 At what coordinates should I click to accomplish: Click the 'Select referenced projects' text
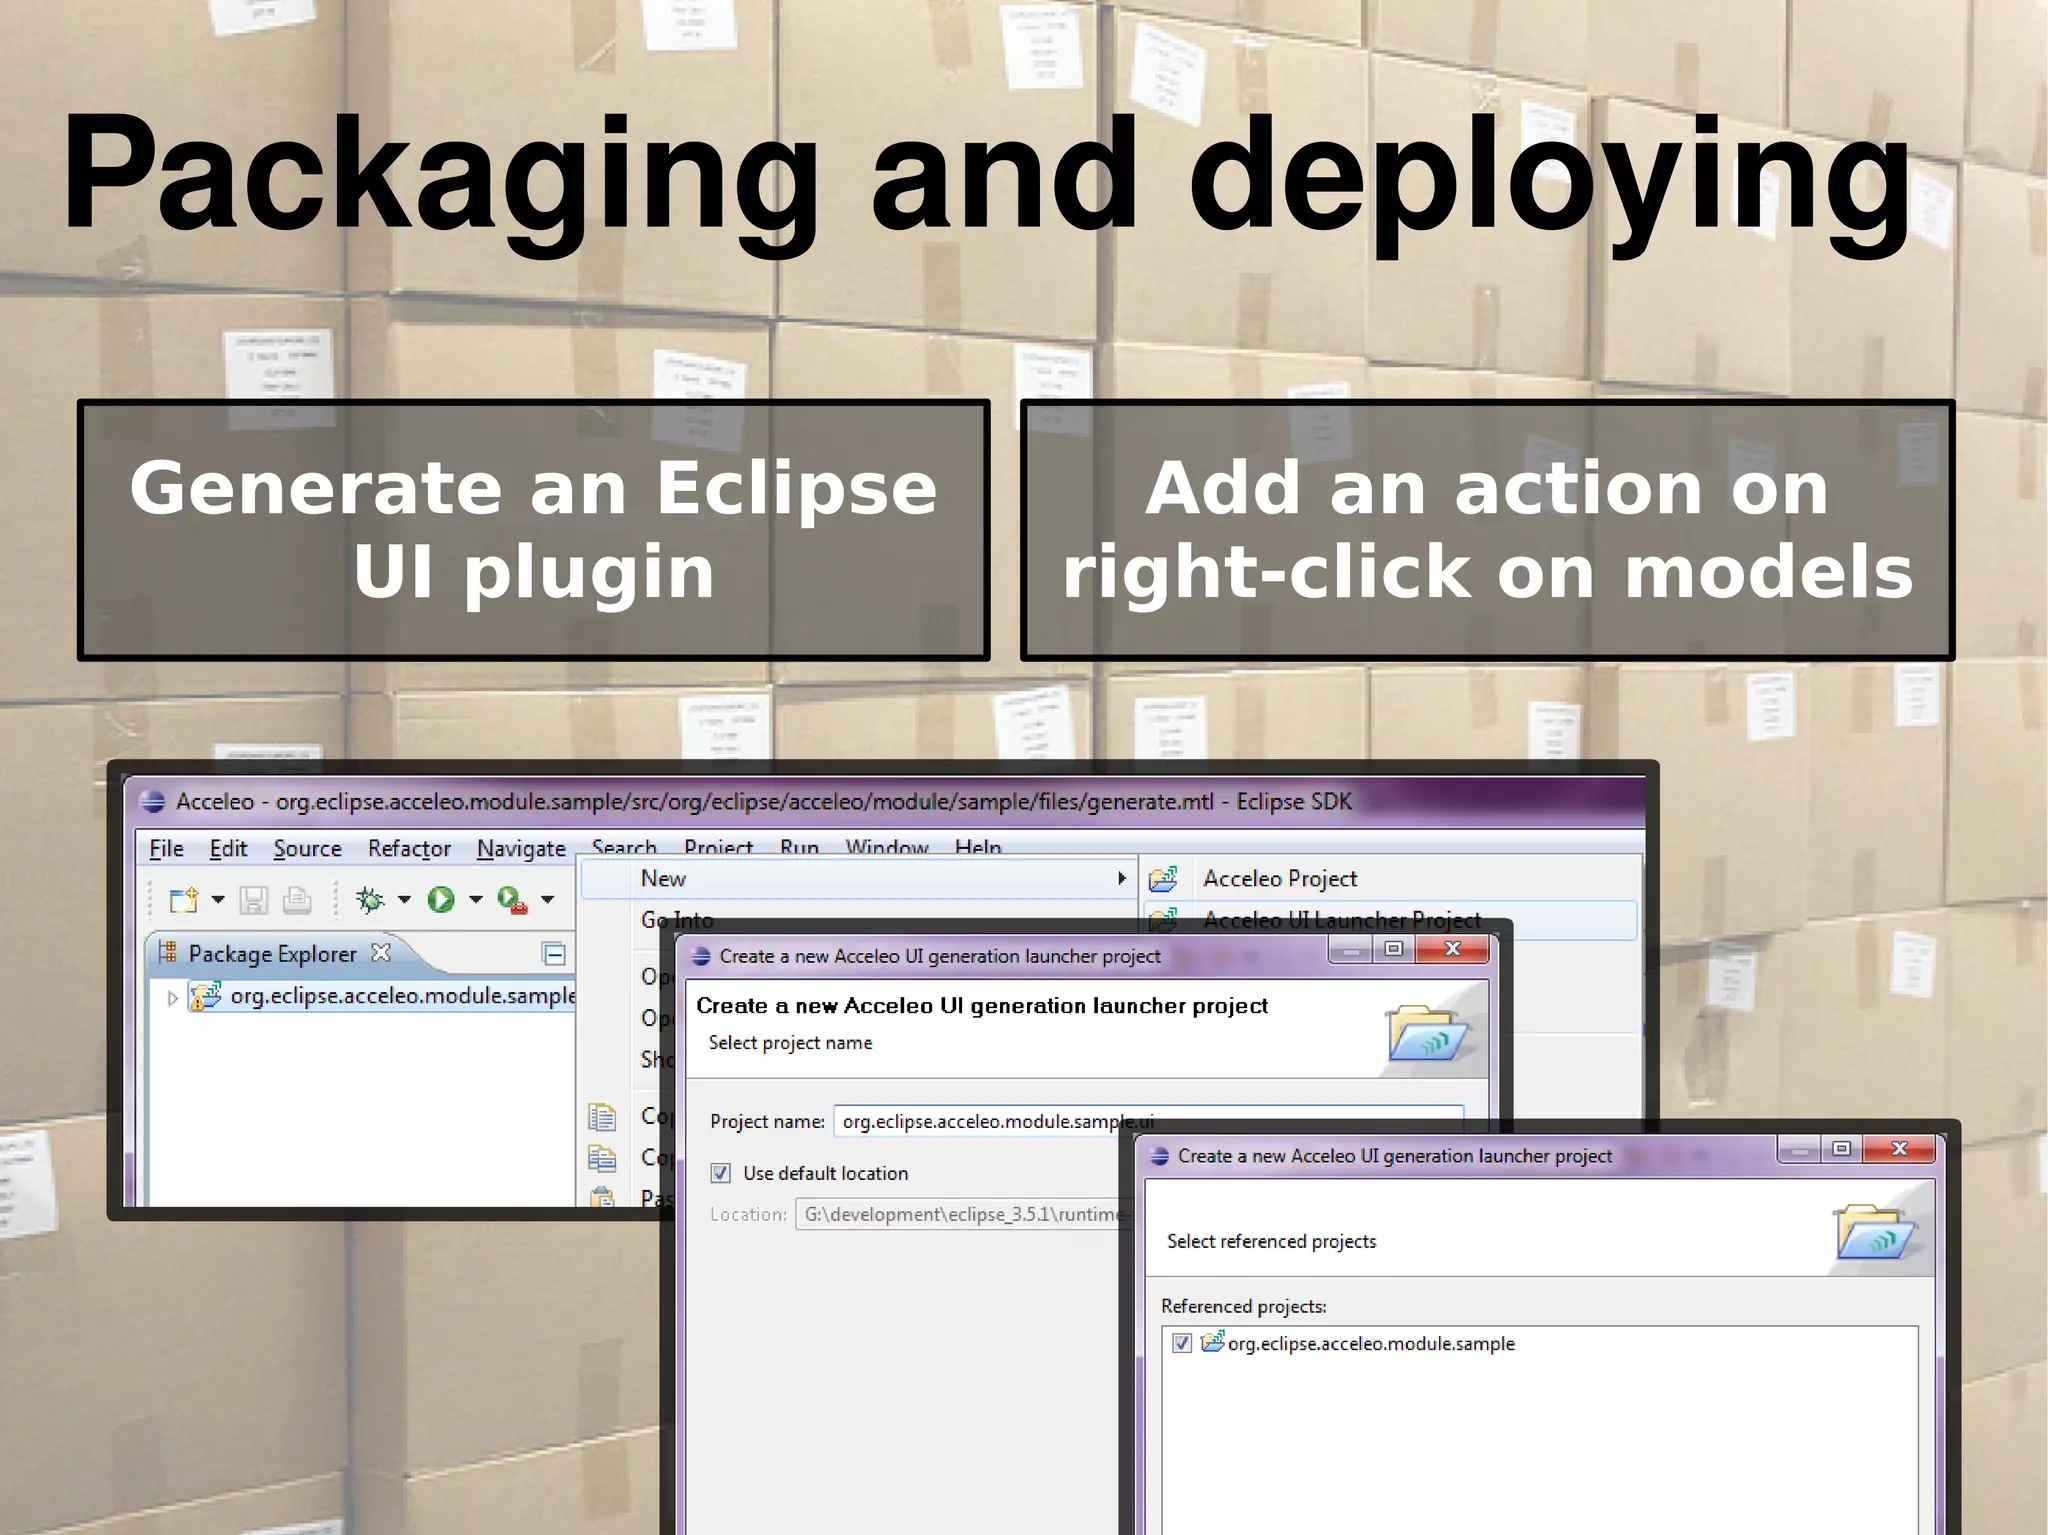pyautogui.click(x=1271, y=1241)
